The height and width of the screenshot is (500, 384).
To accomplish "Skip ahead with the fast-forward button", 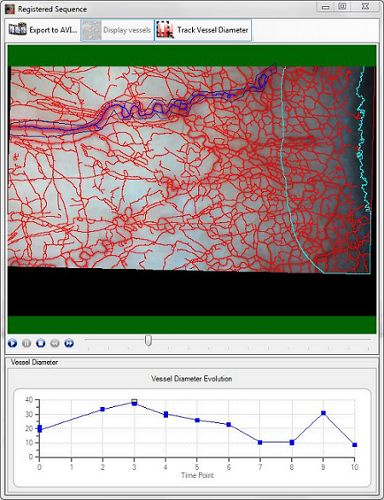I will coord(69,343).
